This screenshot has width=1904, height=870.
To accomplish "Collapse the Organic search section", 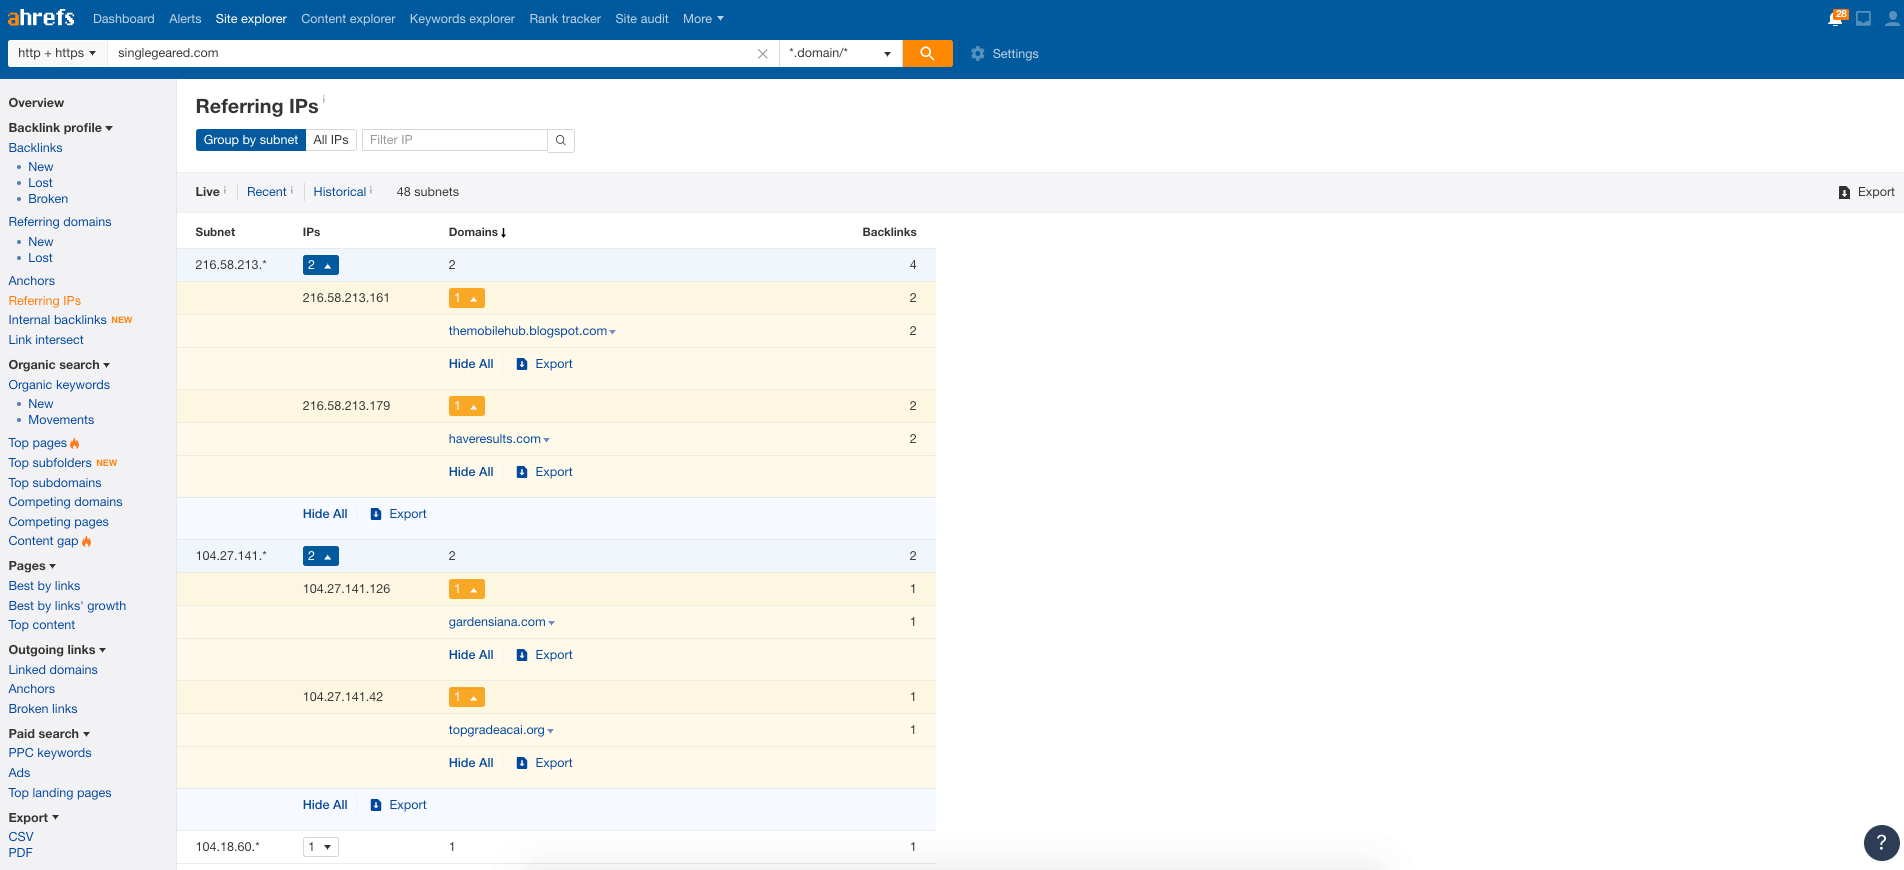I will point(59,365).
